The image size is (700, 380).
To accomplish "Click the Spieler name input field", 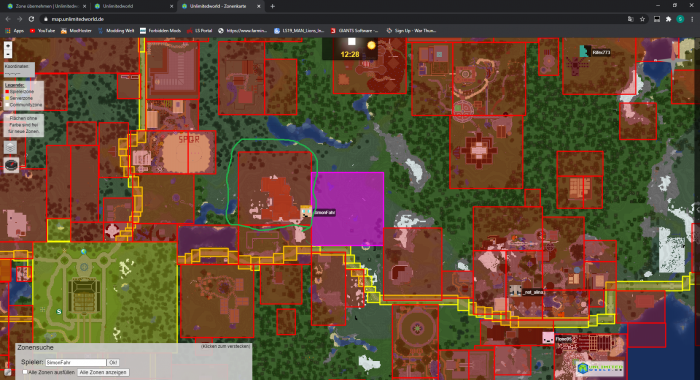I will pos(75,363).
